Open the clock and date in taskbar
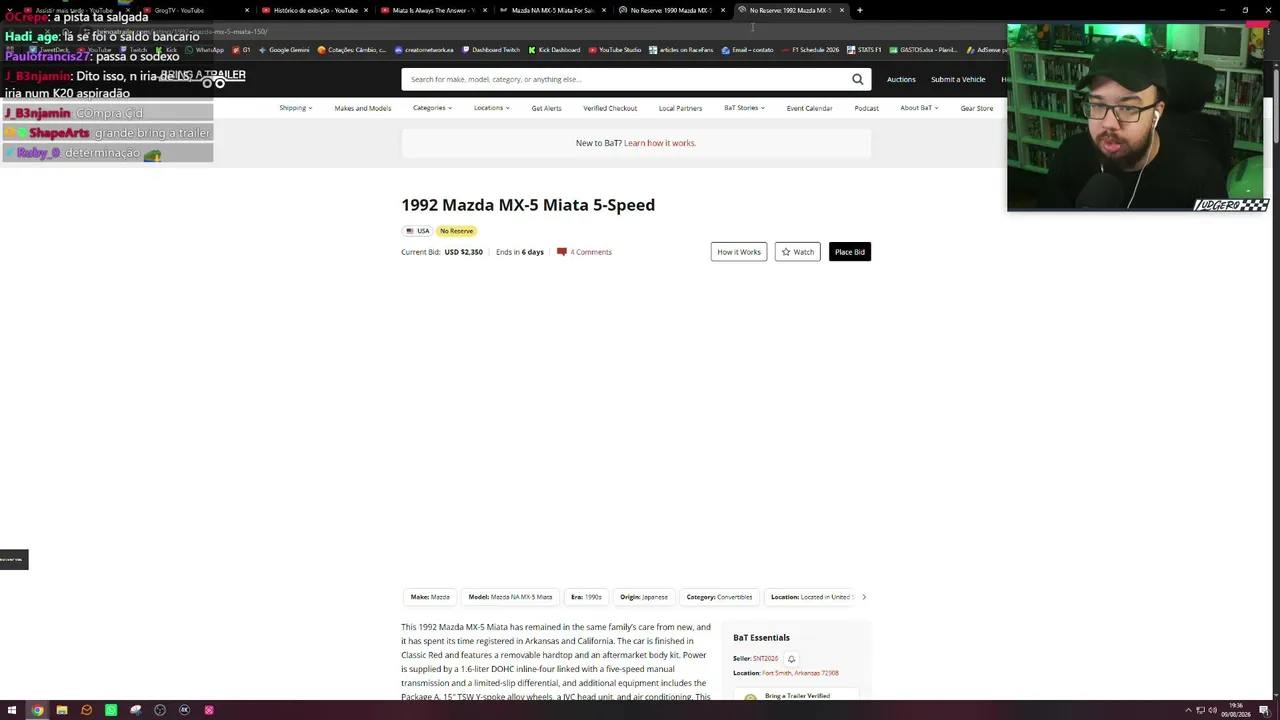 [1235, 710]
